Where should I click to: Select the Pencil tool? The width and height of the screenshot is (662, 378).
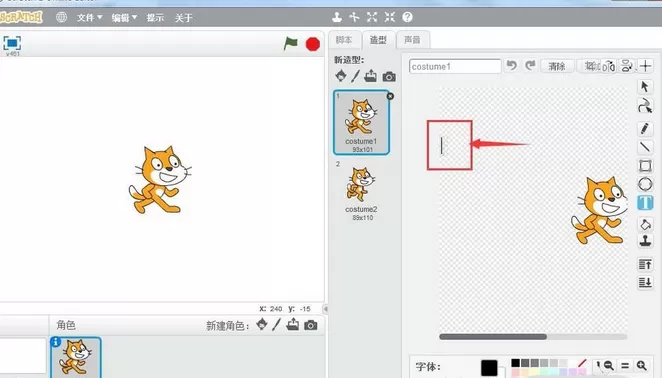[645, 129]
